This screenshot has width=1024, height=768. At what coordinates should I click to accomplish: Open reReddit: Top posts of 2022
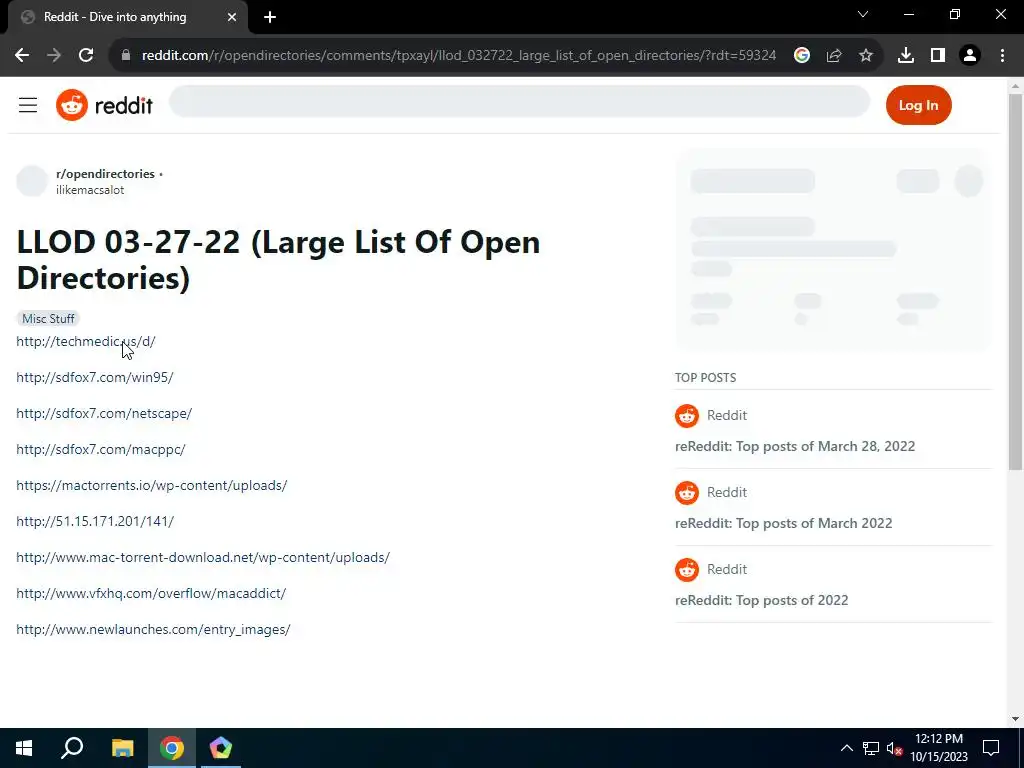761,600
